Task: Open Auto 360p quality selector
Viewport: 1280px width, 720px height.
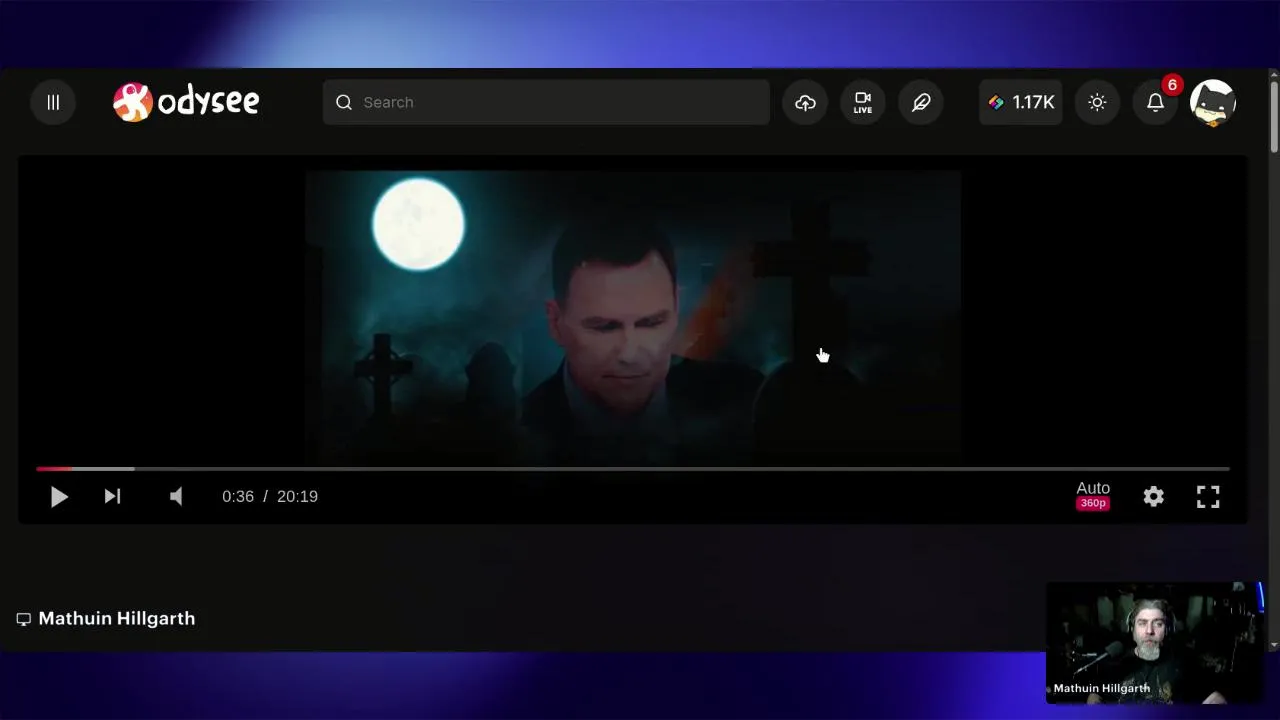Action: (x=1093, y=495)
